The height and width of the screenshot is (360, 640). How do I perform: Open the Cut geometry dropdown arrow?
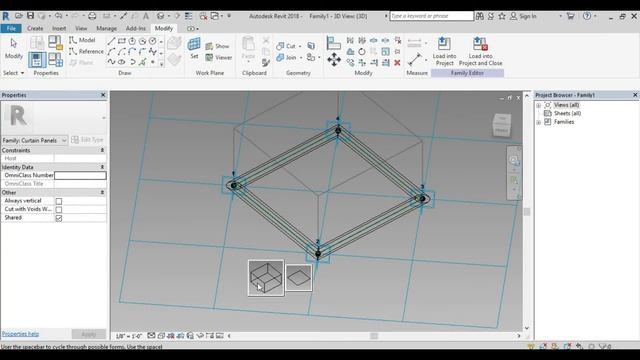pos(301,47)
